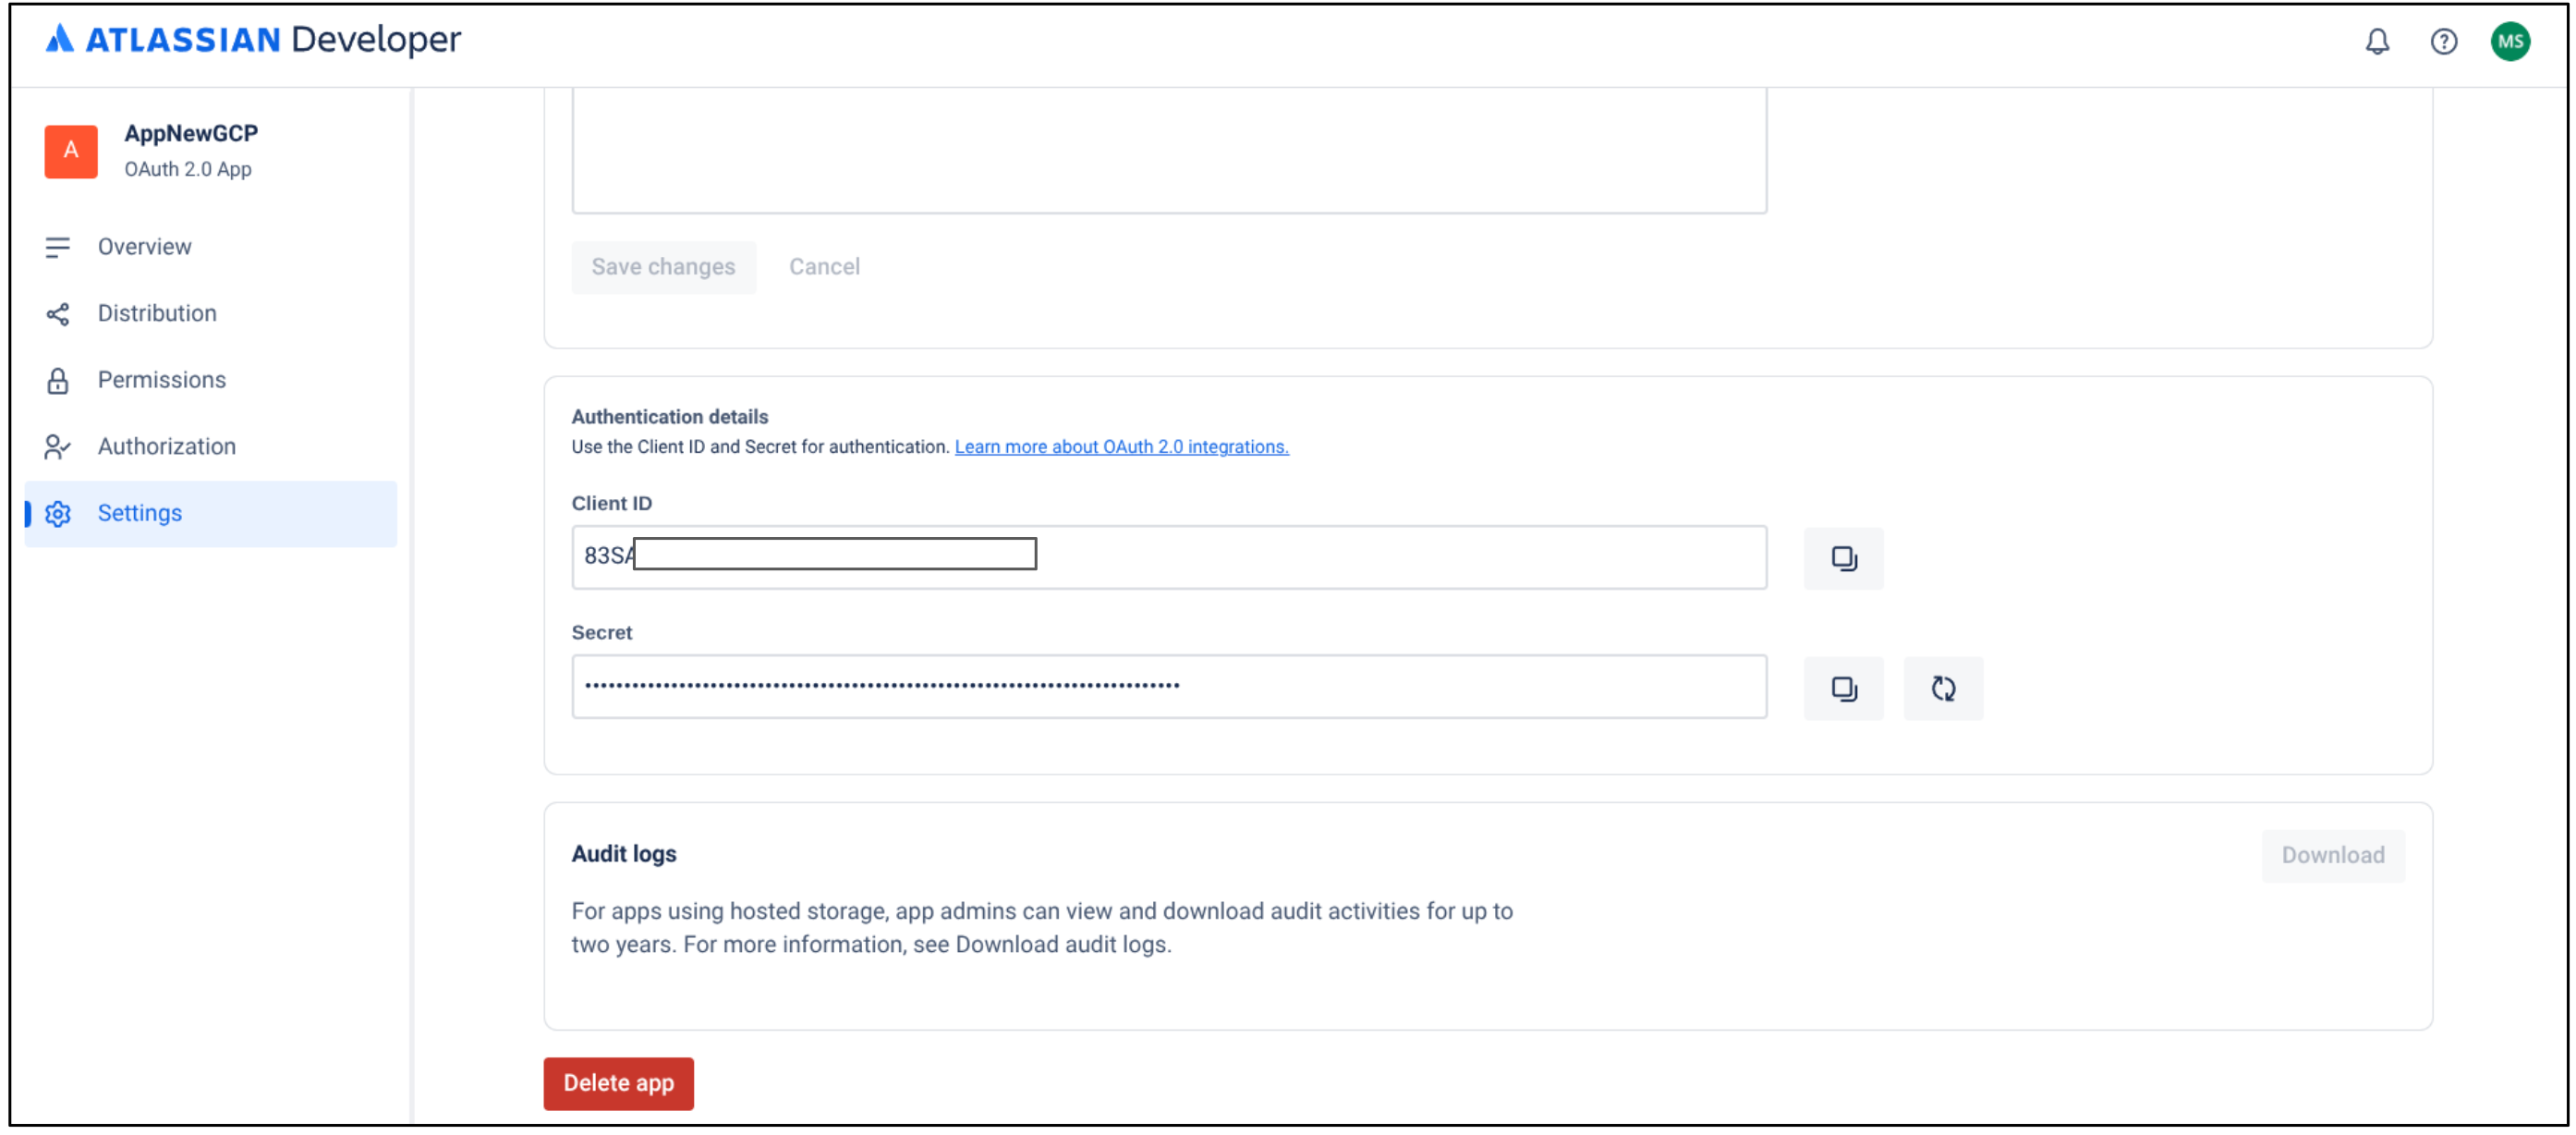Image resolution: width=2576 pixels, height=1135 pixels.
Task: Open the Learn more about OAuth 2.0 integrations link
Action: point(1120,447)
